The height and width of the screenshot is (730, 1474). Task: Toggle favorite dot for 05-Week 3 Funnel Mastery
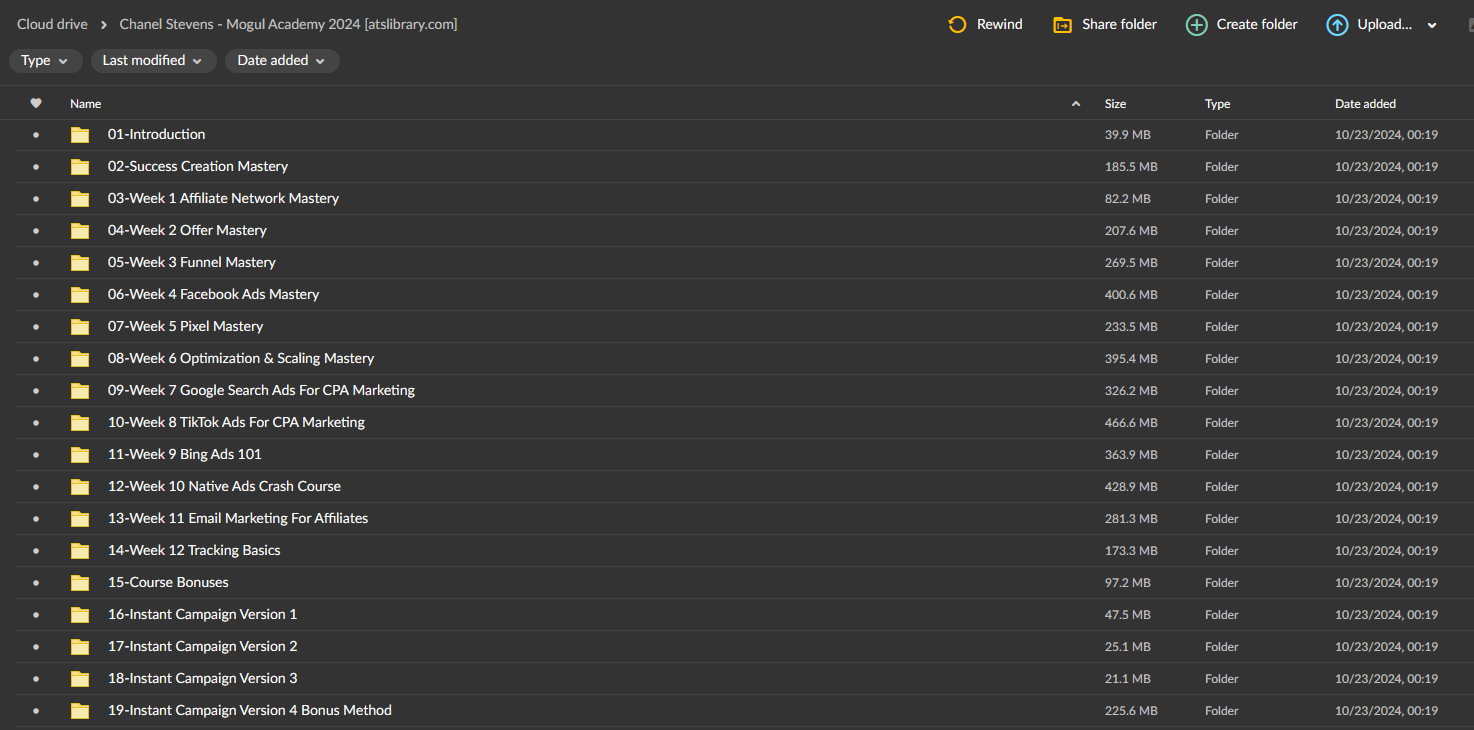point(36,263)
